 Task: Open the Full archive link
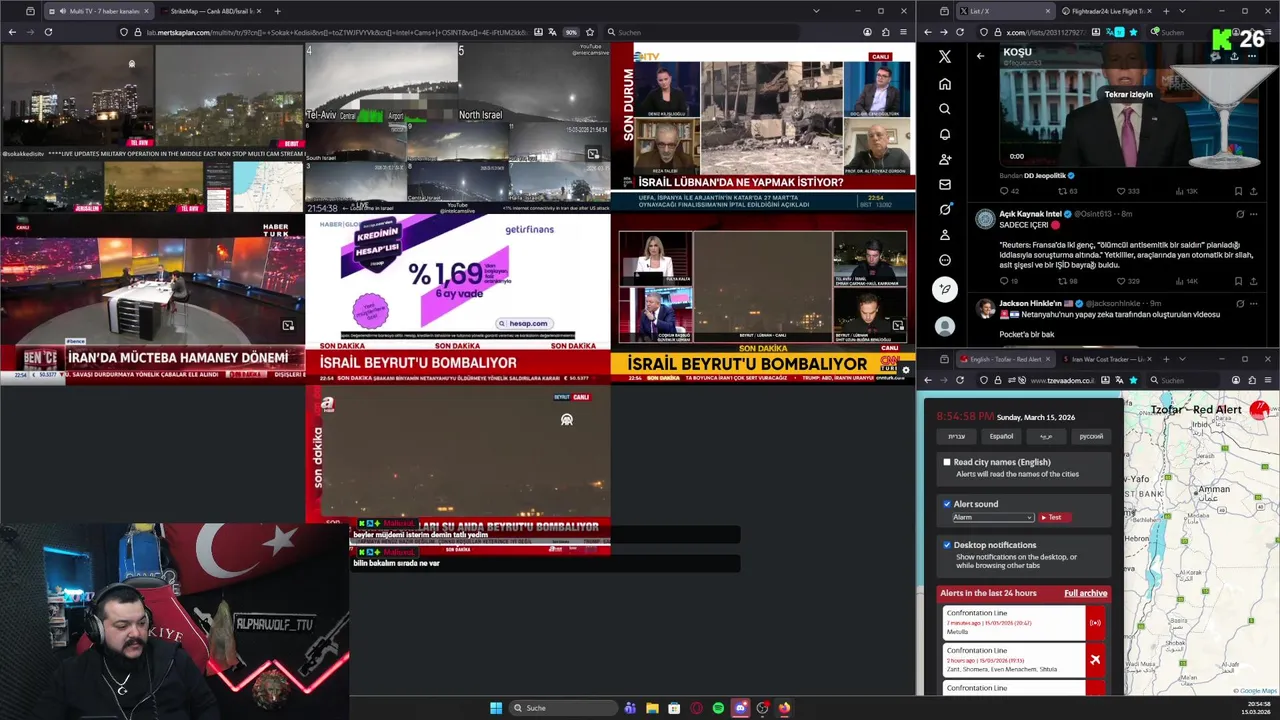(1085, 593)
